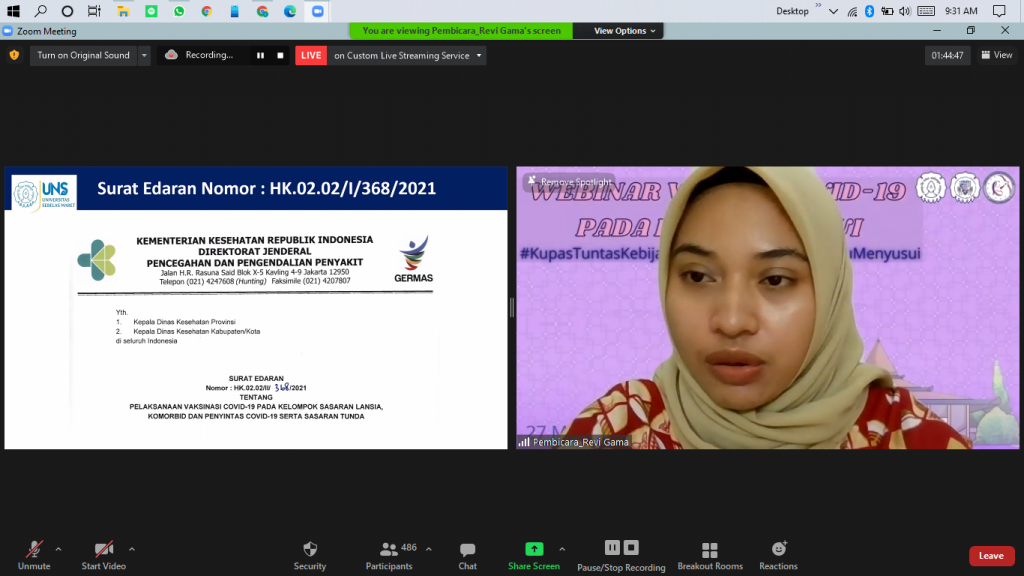The height and width of the screenshot is (576, 1024).
Task: Pause recording in the bottom toolbar
Action: pyautogui.click(x=612, y=547)
